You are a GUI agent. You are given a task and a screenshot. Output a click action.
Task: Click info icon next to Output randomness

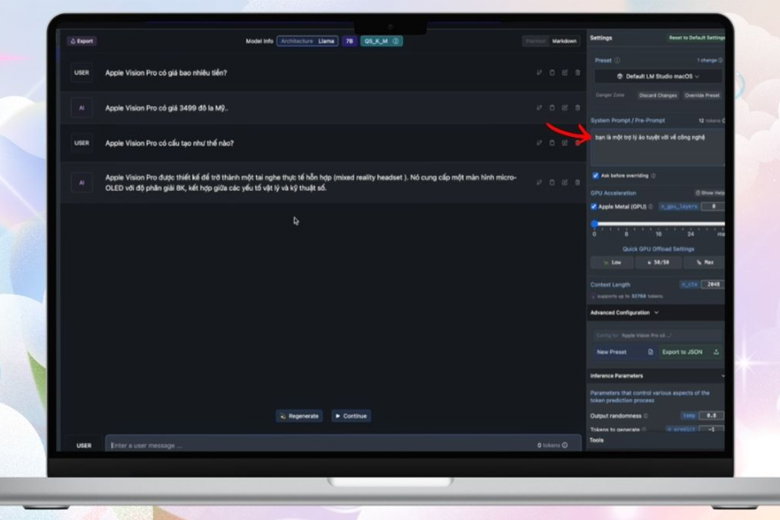click(x=646, y=416)
